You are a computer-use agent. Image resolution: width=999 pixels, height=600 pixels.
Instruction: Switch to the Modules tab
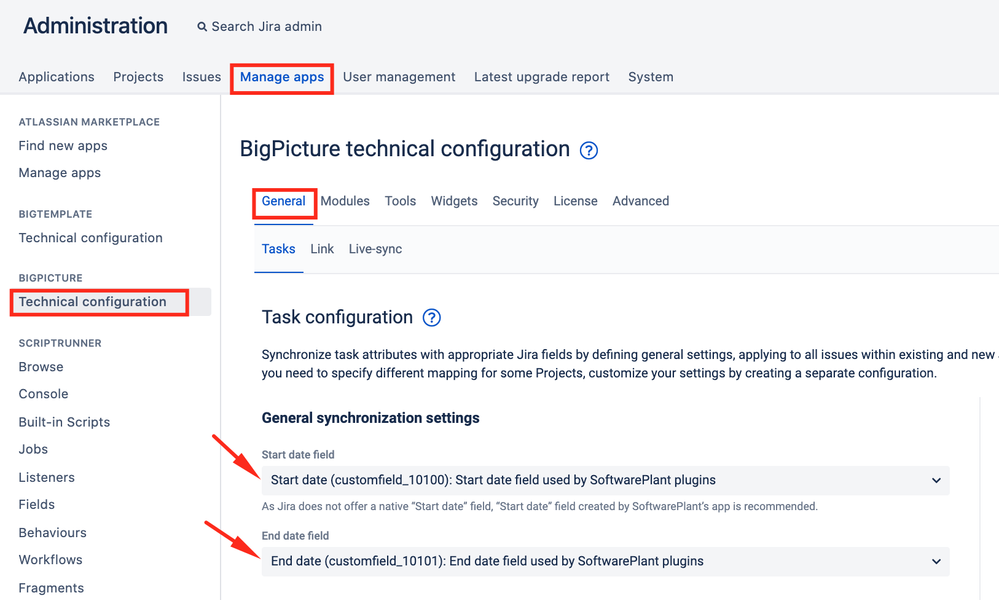(x=345, y=201)
